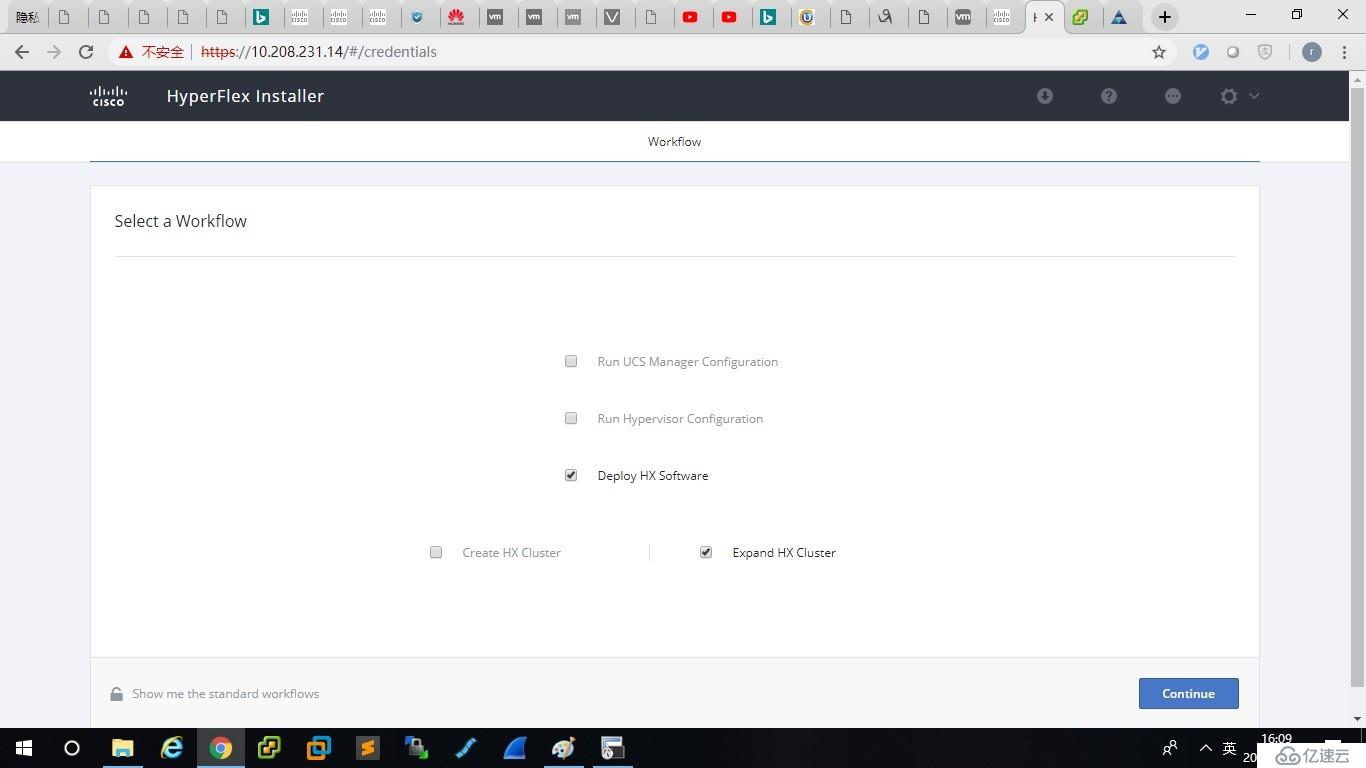Viewport: 1366px width, 768px height.
Task: Click the browser forward arrow
Action: [54, 52]
